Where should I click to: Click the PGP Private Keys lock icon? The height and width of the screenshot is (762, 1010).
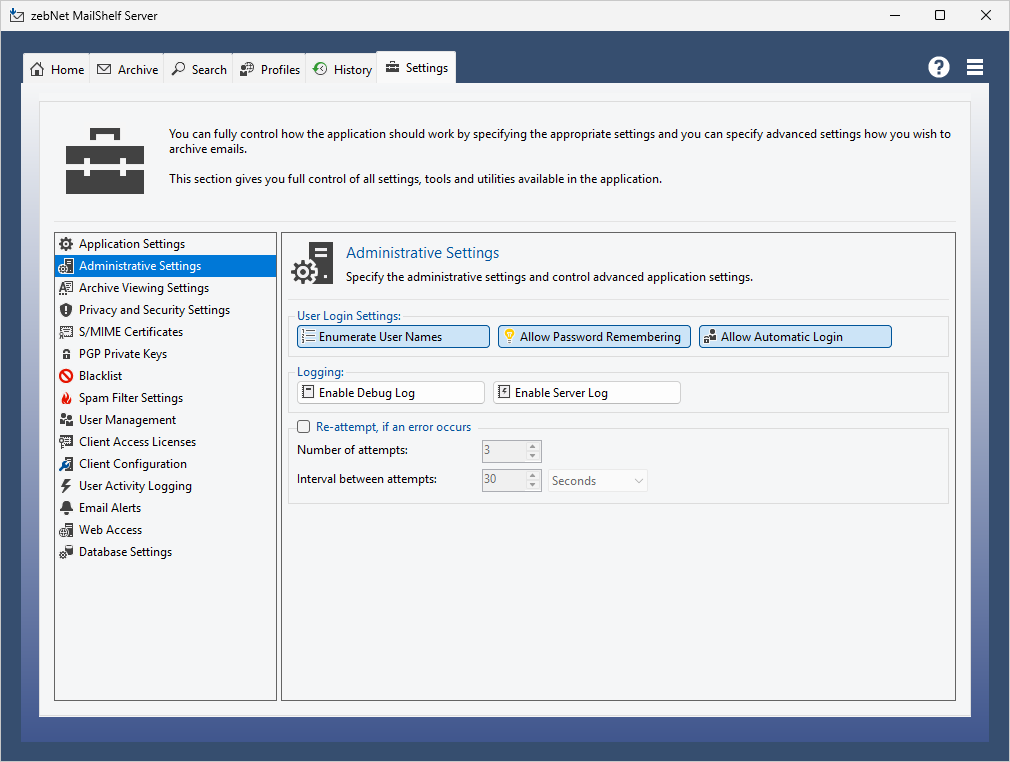[x=66, y=354]
